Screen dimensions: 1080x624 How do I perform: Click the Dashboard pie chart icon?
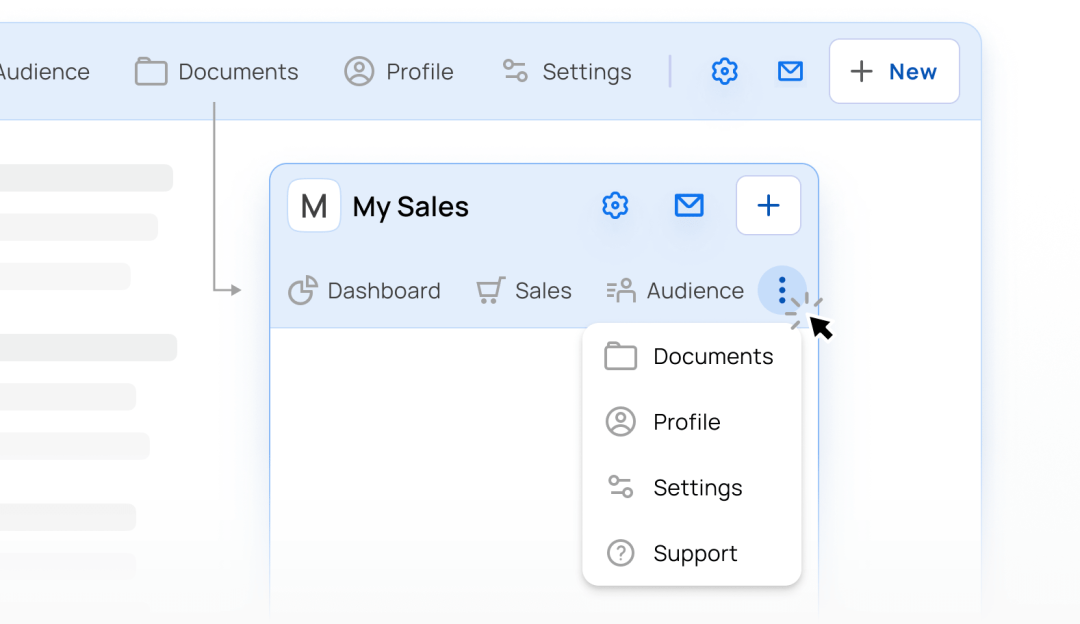pyautogui.click(x=302, y=291)
